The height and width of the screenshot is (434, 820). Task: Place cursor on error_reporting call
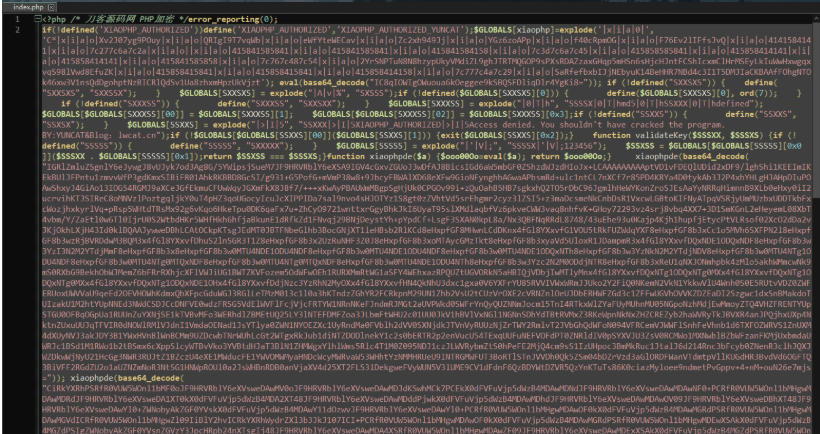pyautogui.click(x=235, y=19)
